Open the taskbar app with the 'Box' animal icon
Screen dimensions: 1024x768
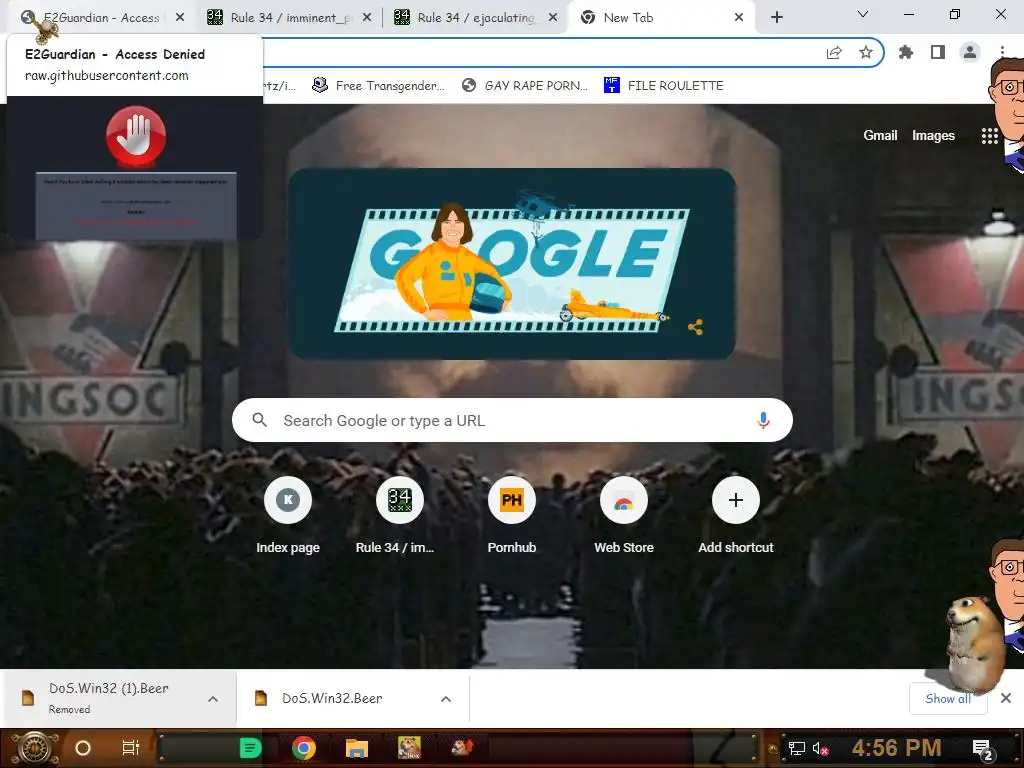click(x=409, y=748)
